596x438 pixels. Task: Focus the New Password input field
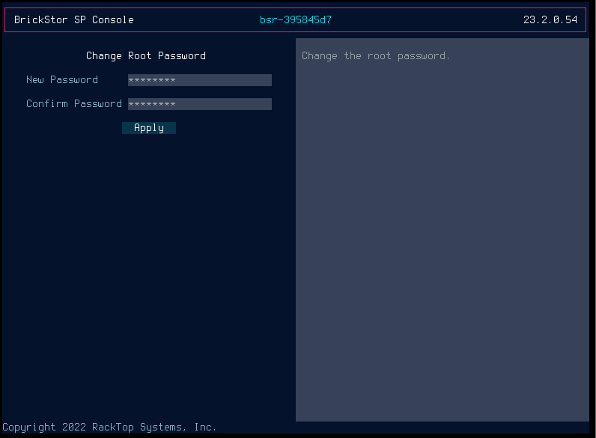200,80
